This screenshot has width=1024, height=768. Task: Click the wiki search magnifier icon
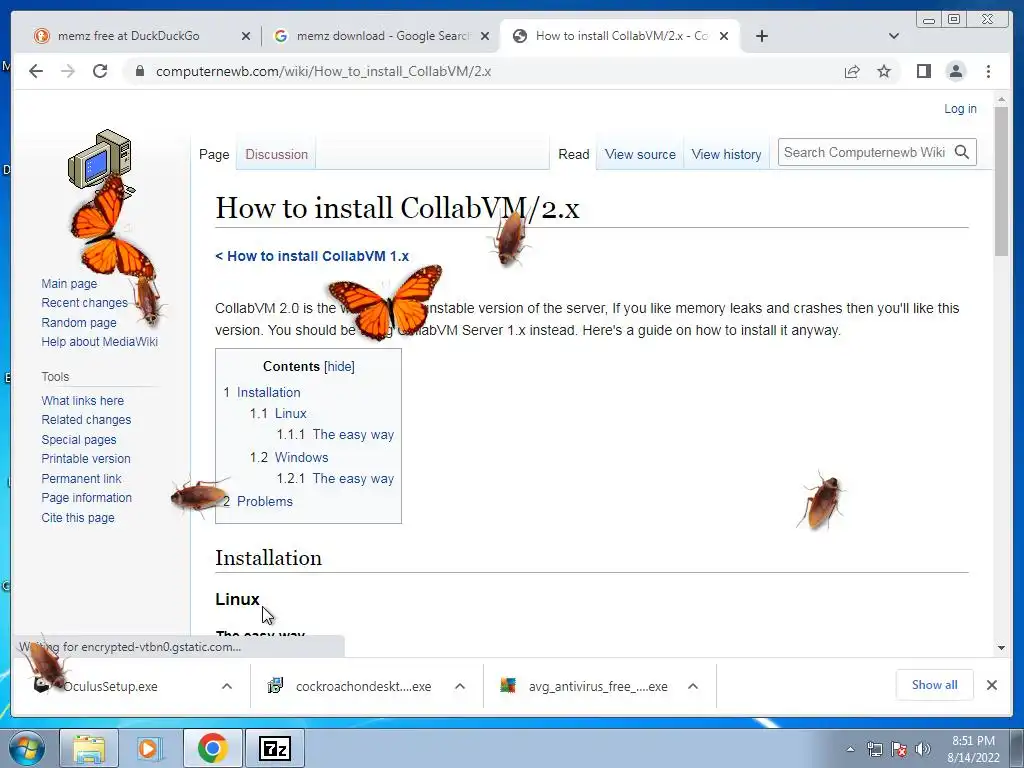961,152
